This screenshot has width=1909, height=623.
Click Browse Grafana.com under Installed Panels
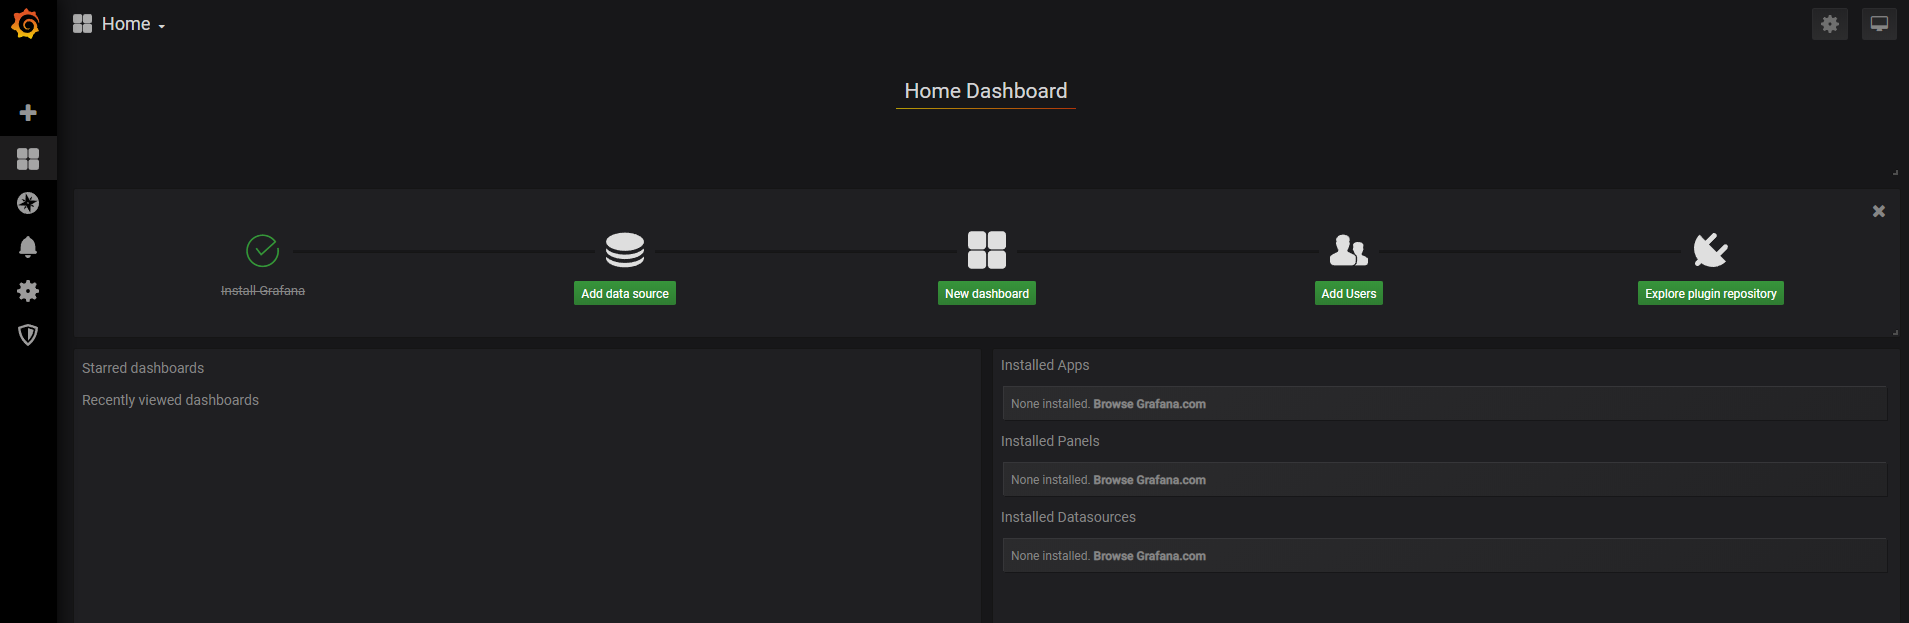pos(1149,480)
